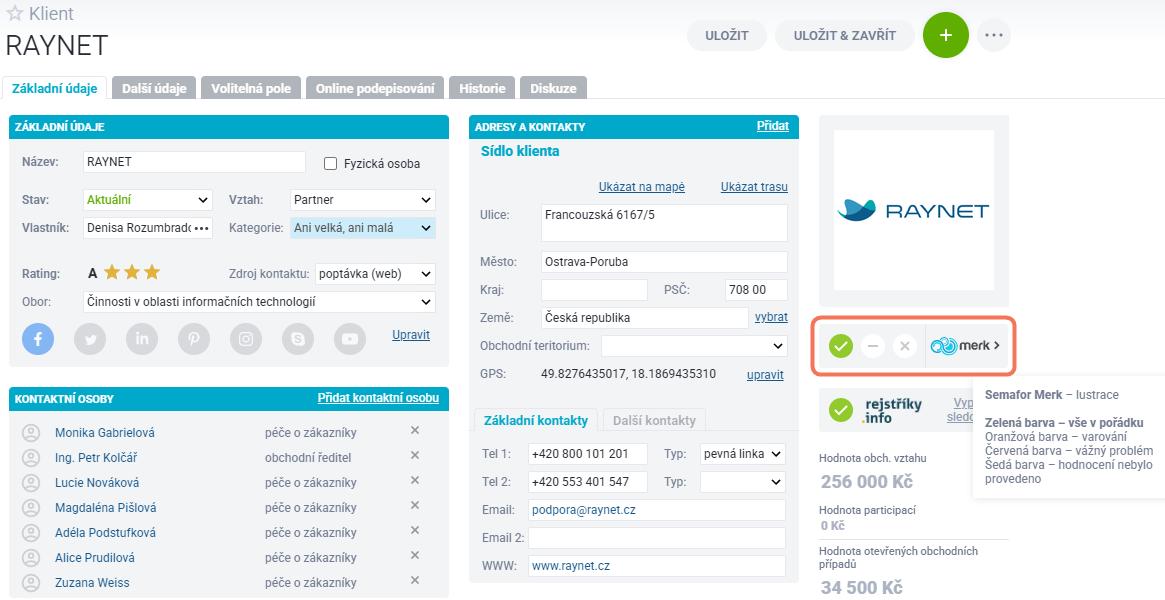This screenshot has width=1165, height=600.
Task: Click the RAYNET company logo image
Action: (914, 210)
